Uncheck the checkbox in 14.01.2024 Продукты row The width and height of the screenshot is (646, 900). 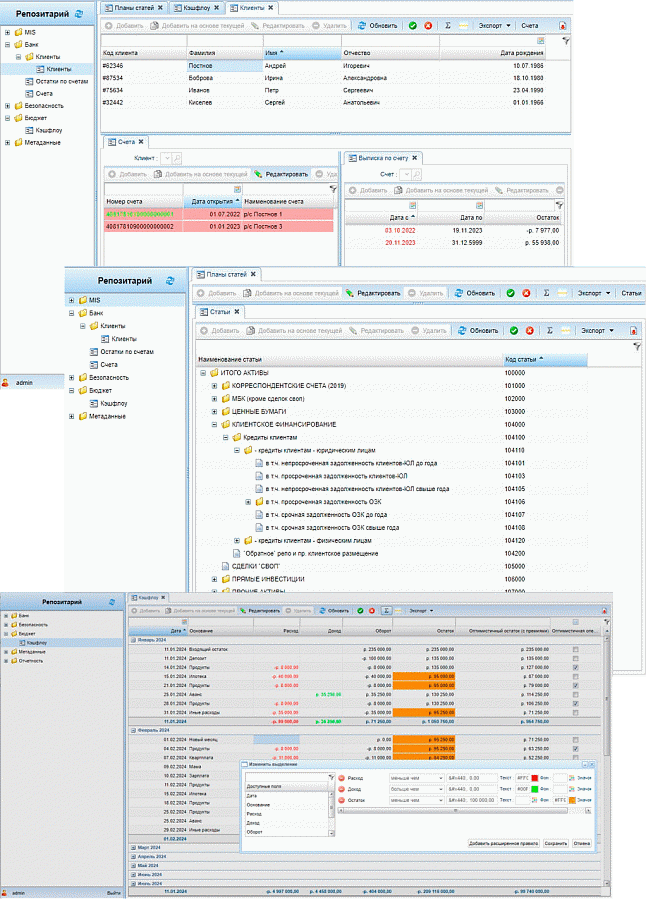tap(575, 668)
